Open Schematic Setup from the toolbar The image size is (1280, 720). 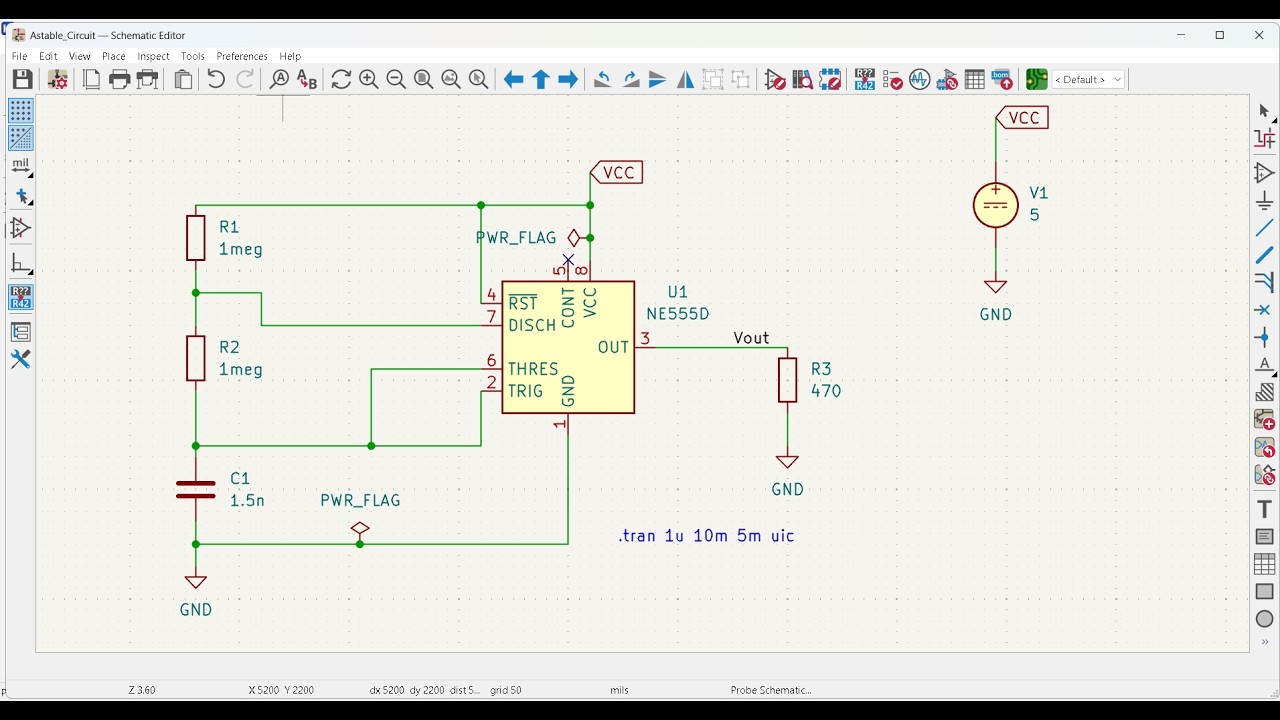tap(57, 79)
